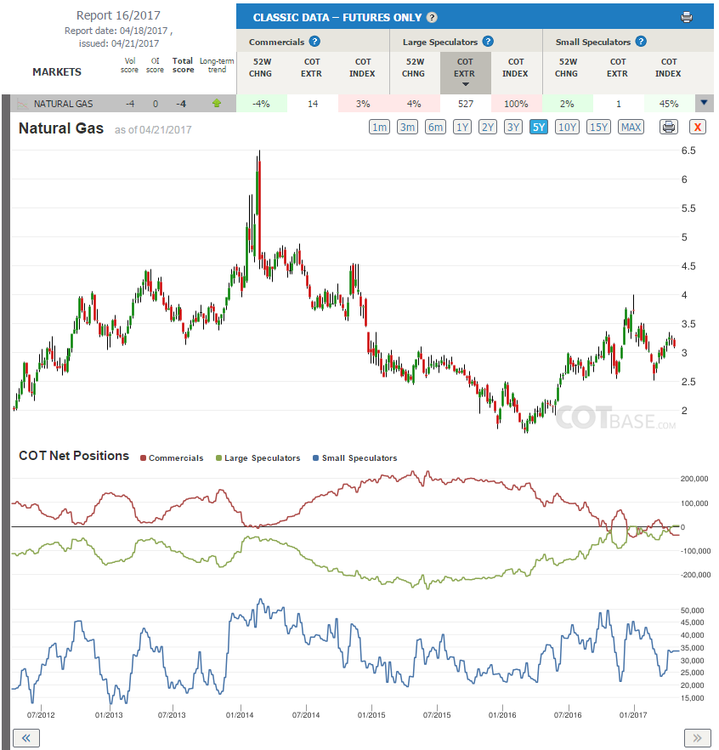Screen dimensions: 719x750
Task: Open Large Speculators help icon
Action: (487, 42)
